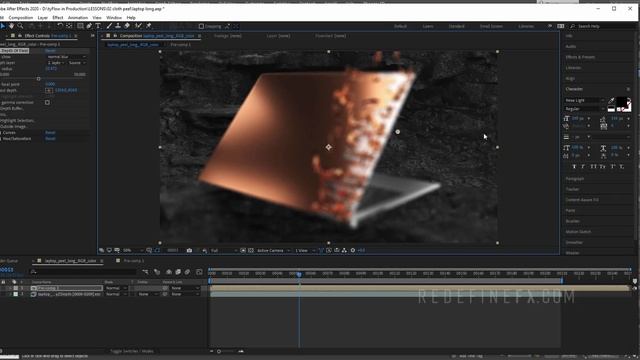Click the black fill color swatch
The height and width of the screenshot is (360, 640).
point(622,102)
